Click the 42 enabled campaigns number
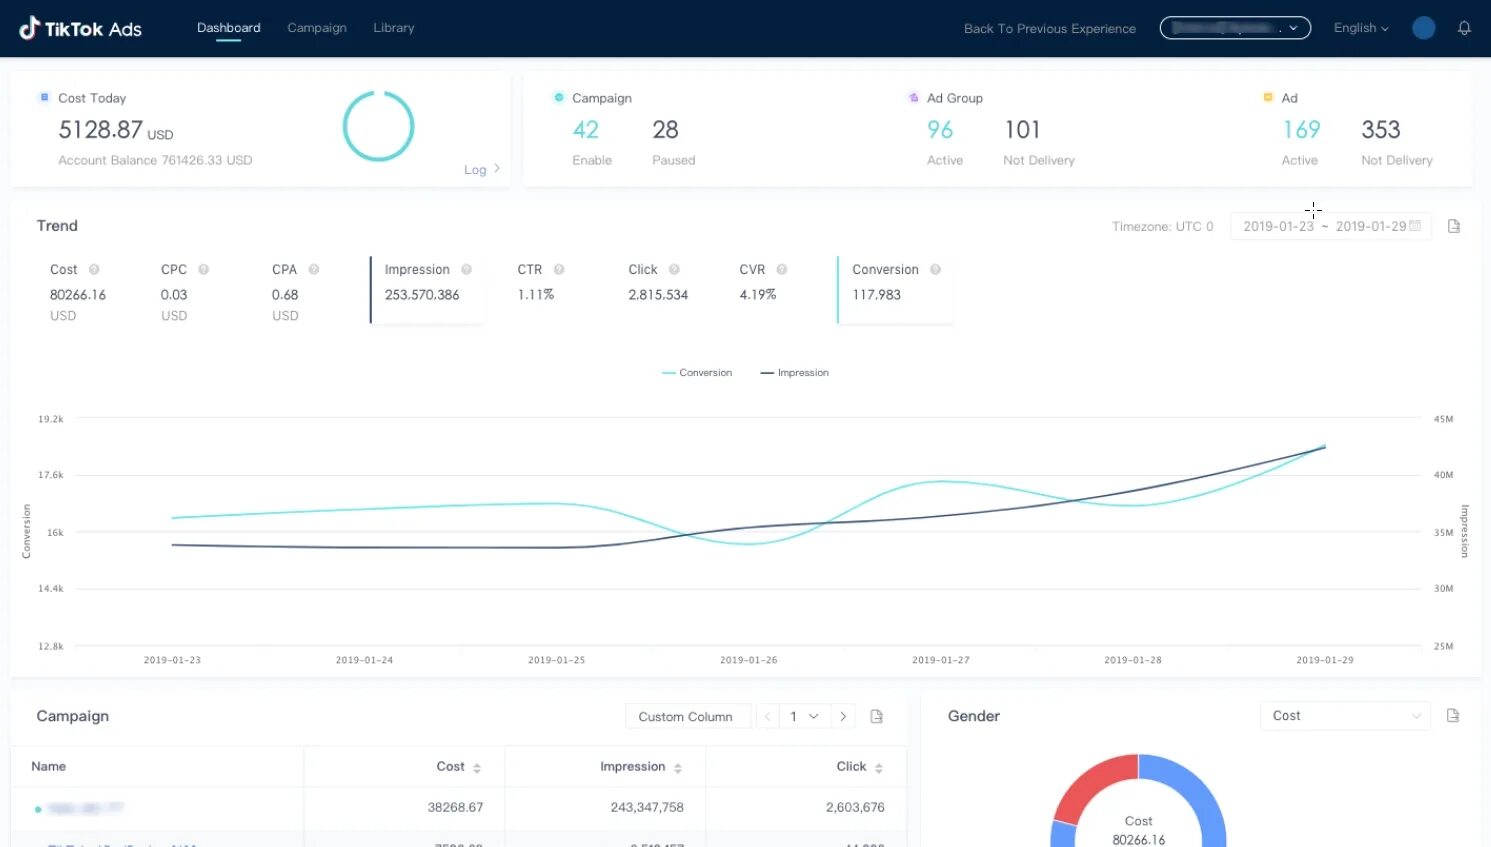The width and height of the screenshot is (1491, 847). tap(586, 130)
